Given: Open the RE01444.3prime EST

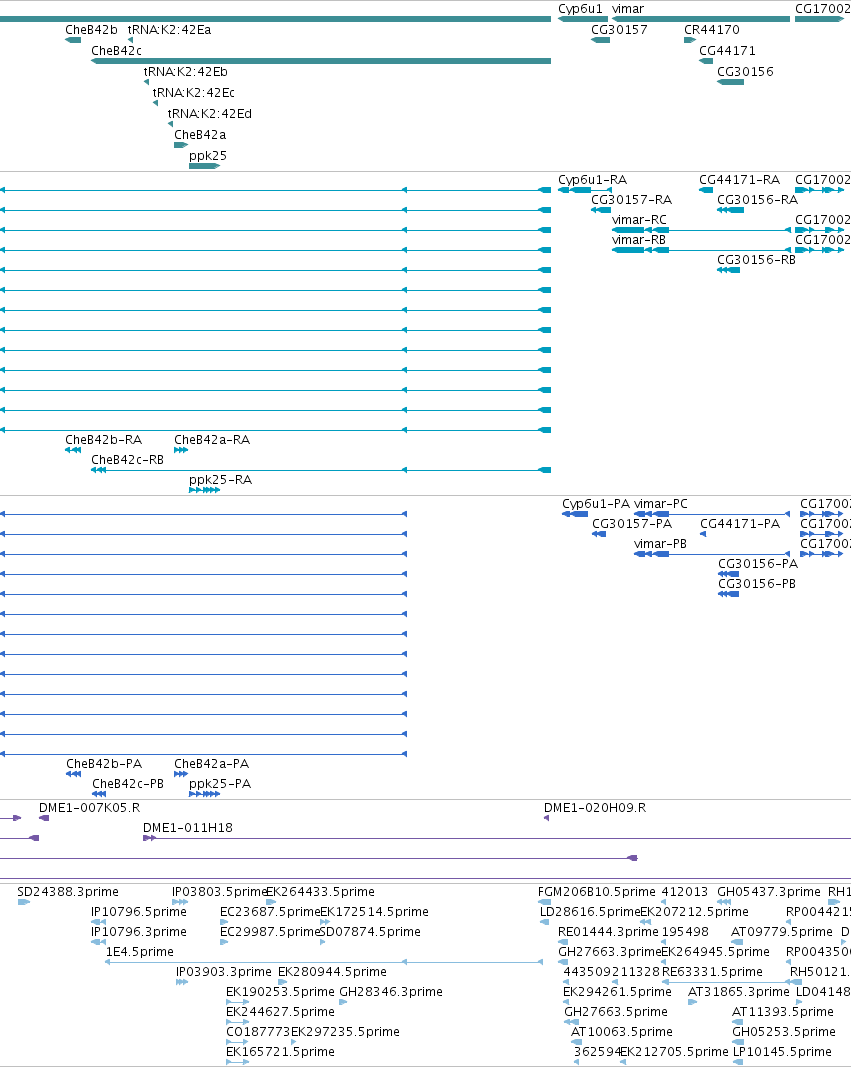Looking at the screenshot, I should (x=565, y=942).
